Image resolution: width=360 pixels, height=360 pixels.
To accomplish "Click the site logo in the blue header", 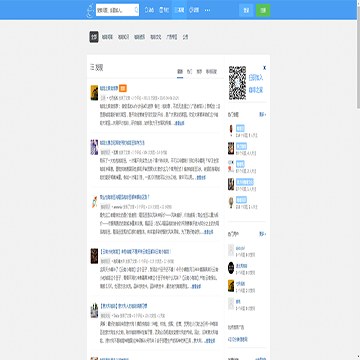I will [x=90, y=11].
